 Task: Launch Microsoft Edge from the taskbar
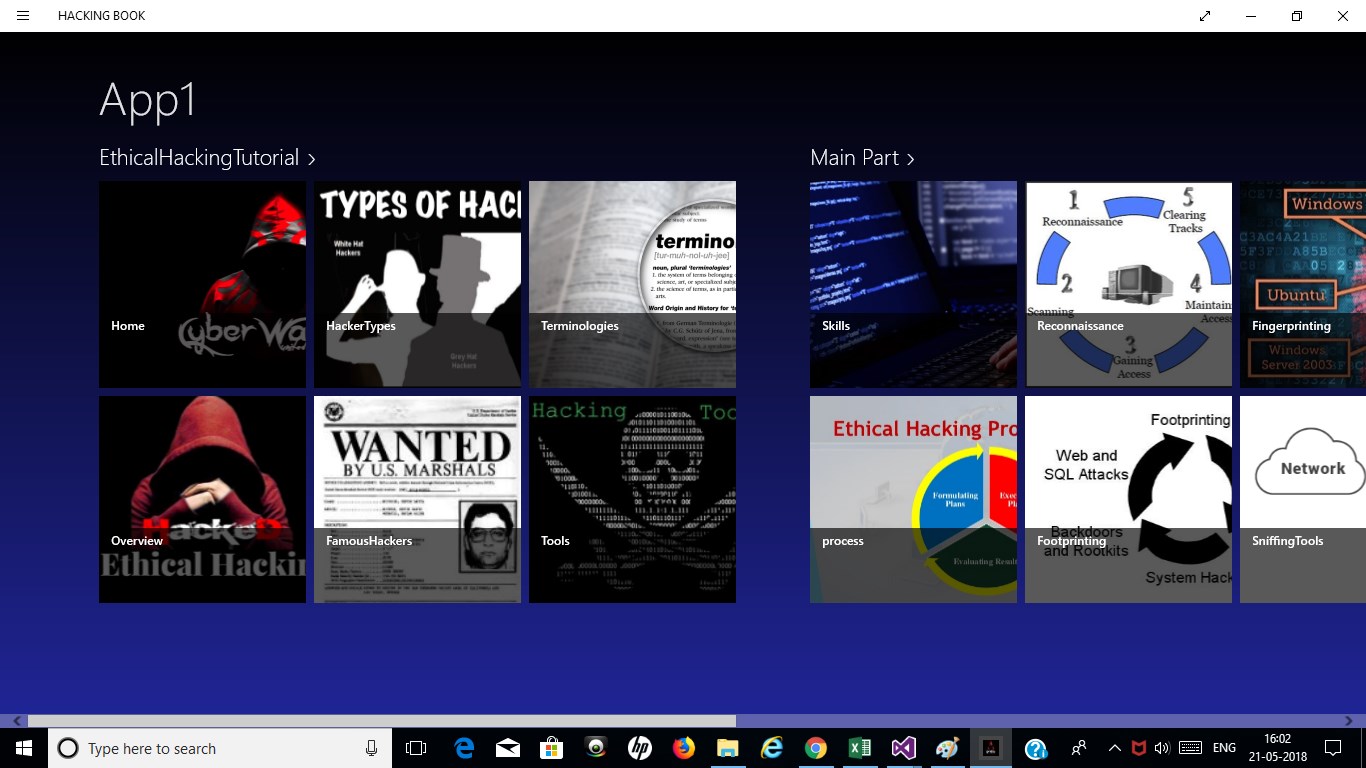click(463, 748)
